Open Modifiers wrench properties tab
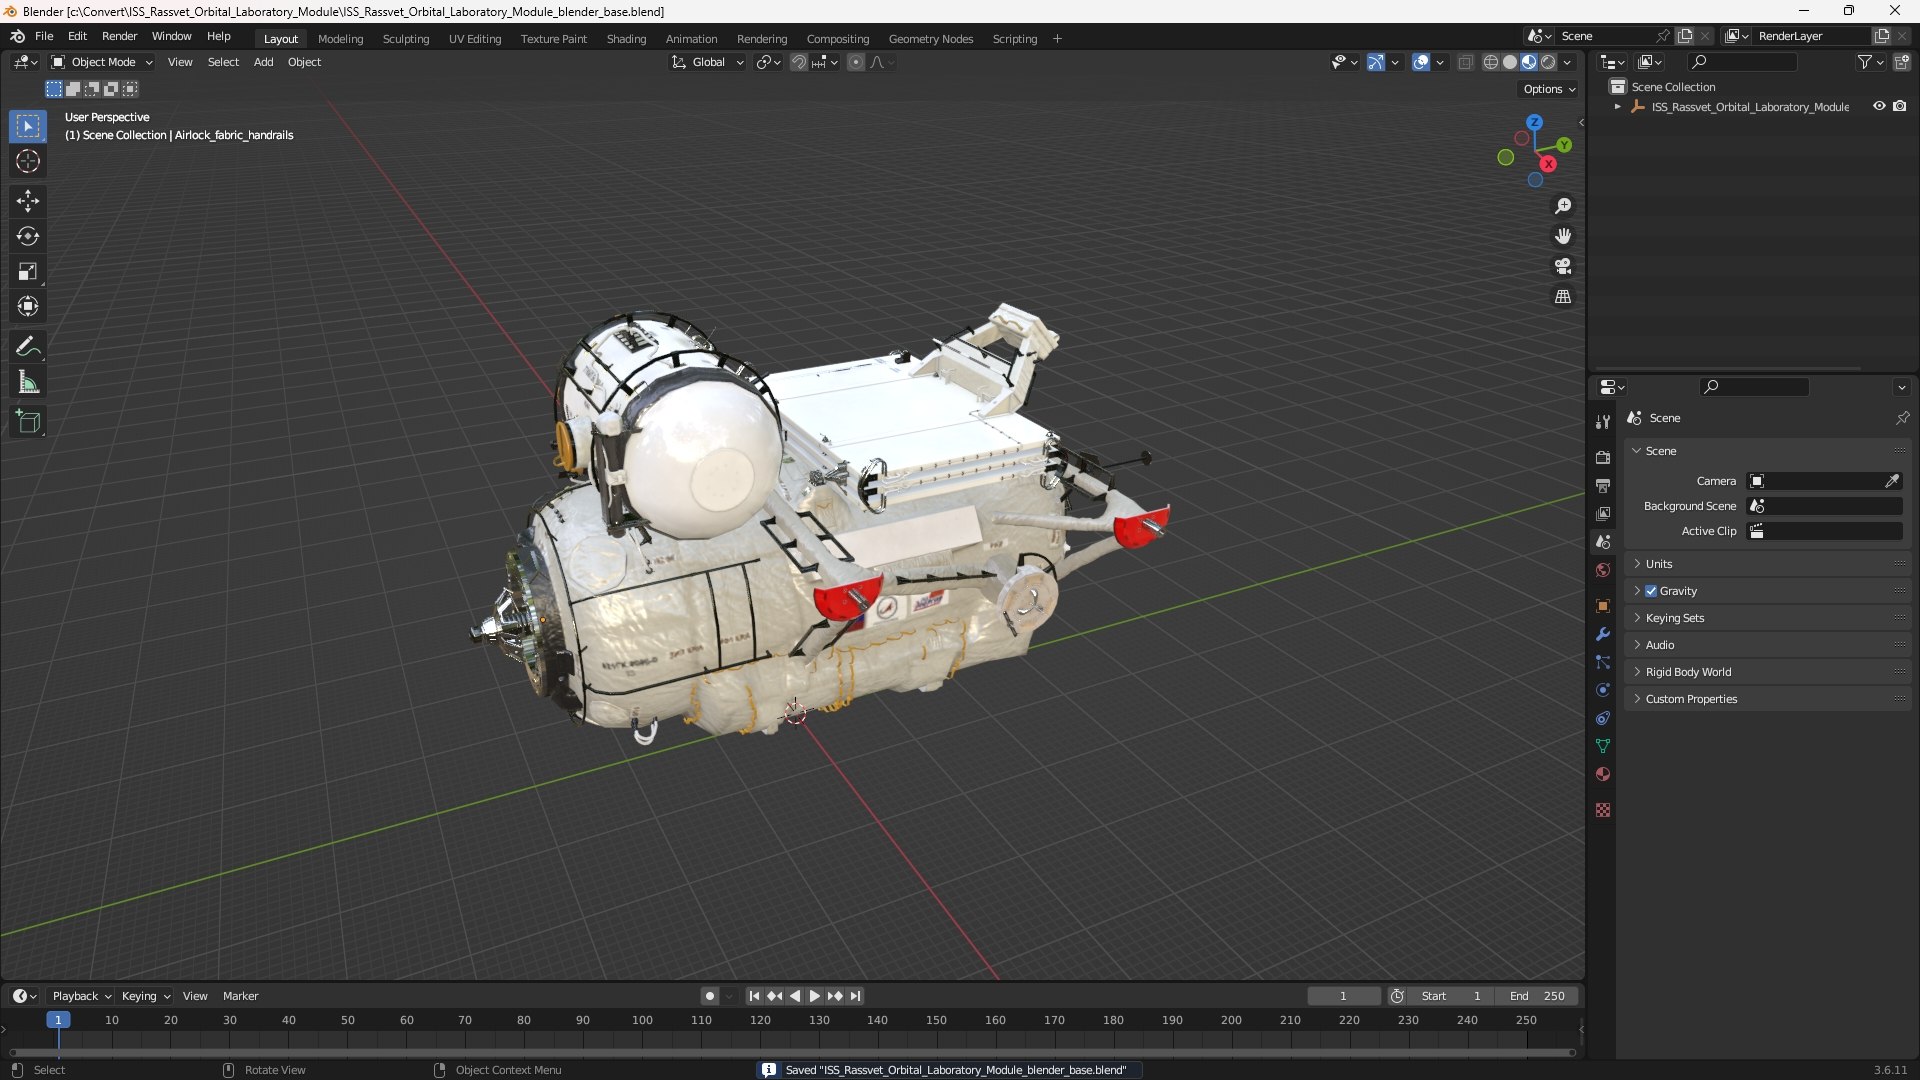 1603,634
